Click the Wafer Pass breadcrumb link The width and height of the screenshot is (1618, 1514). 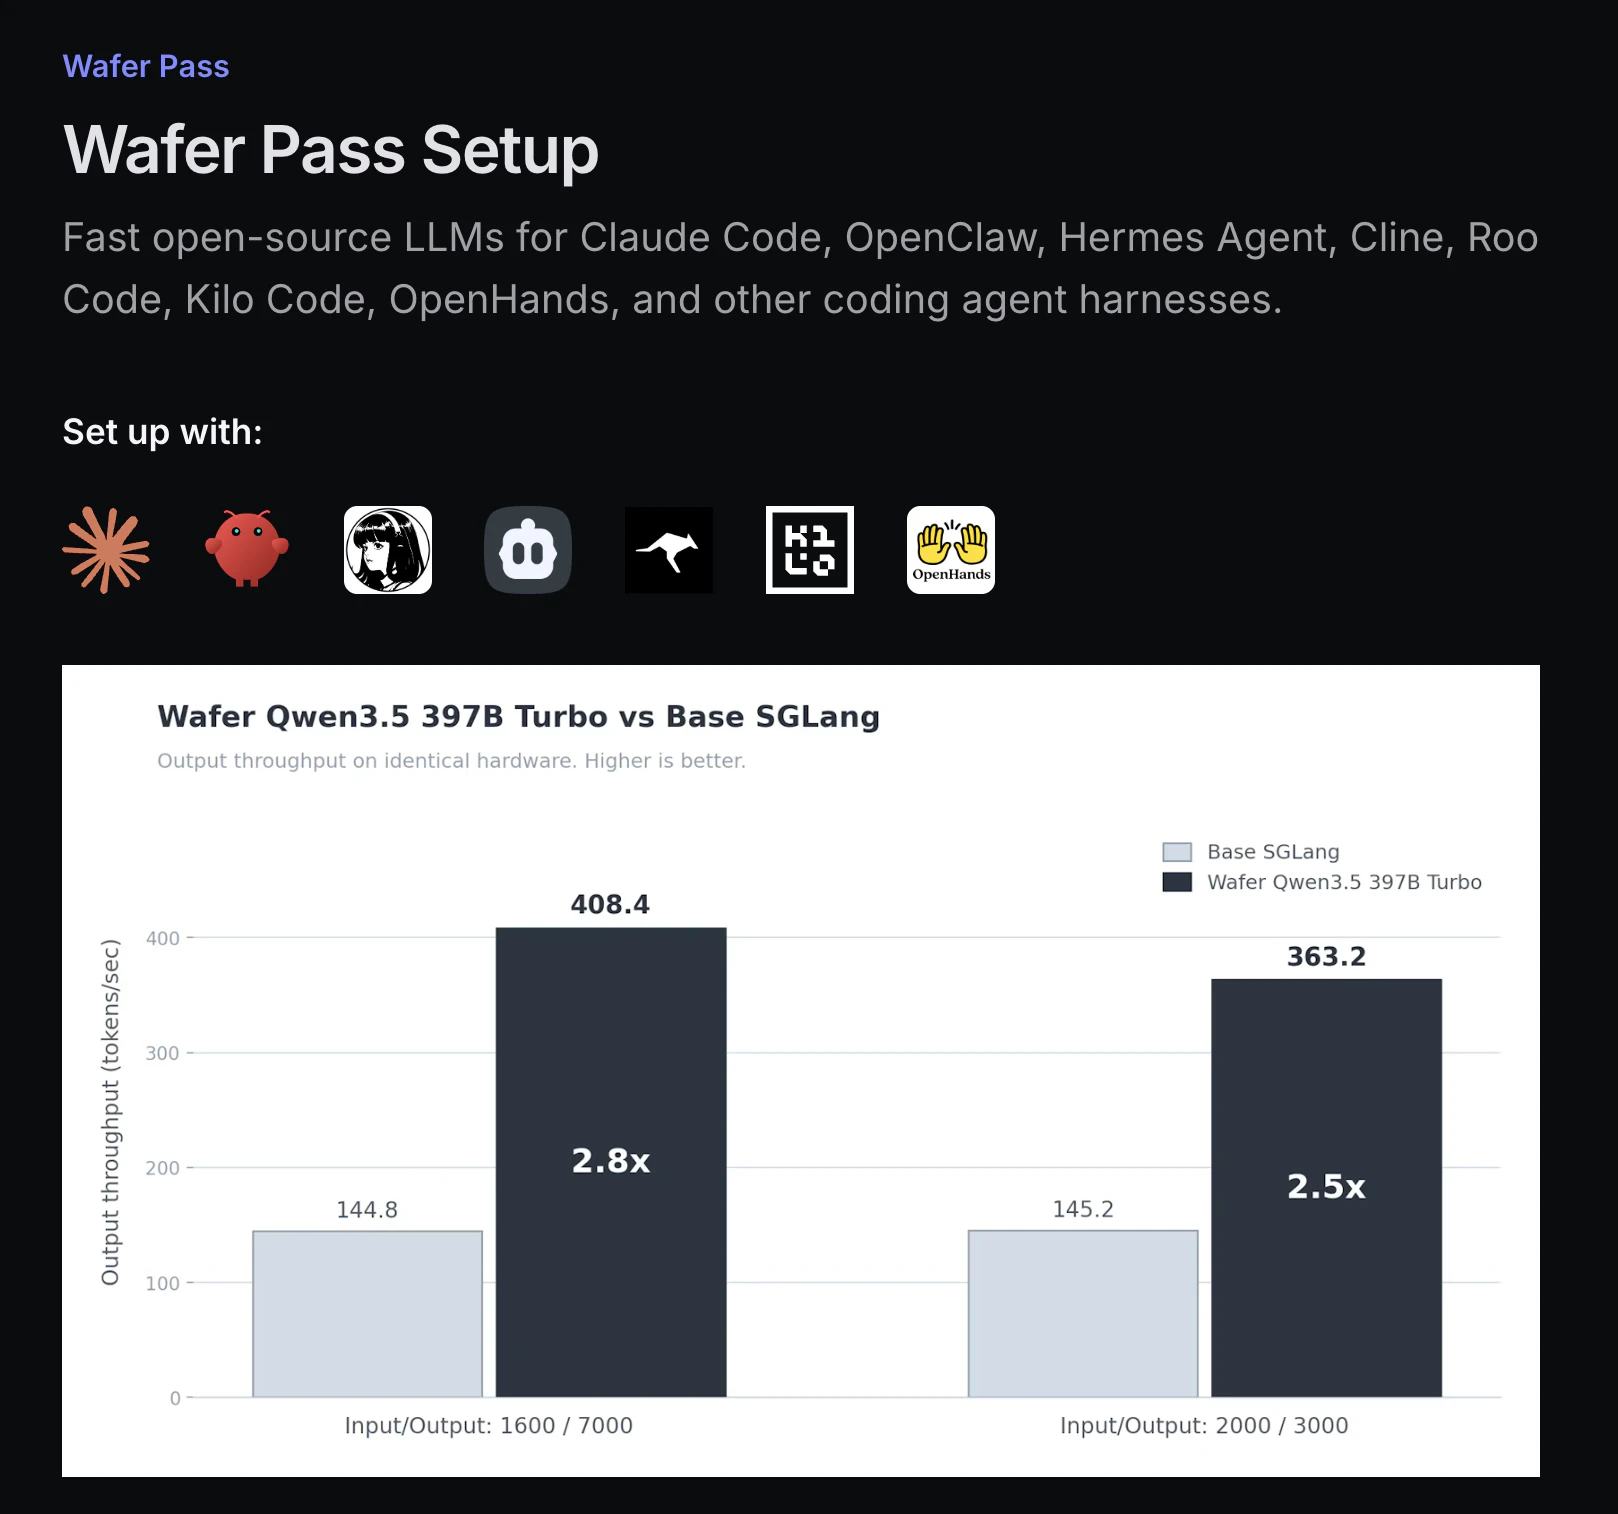[x=146, y=66]
